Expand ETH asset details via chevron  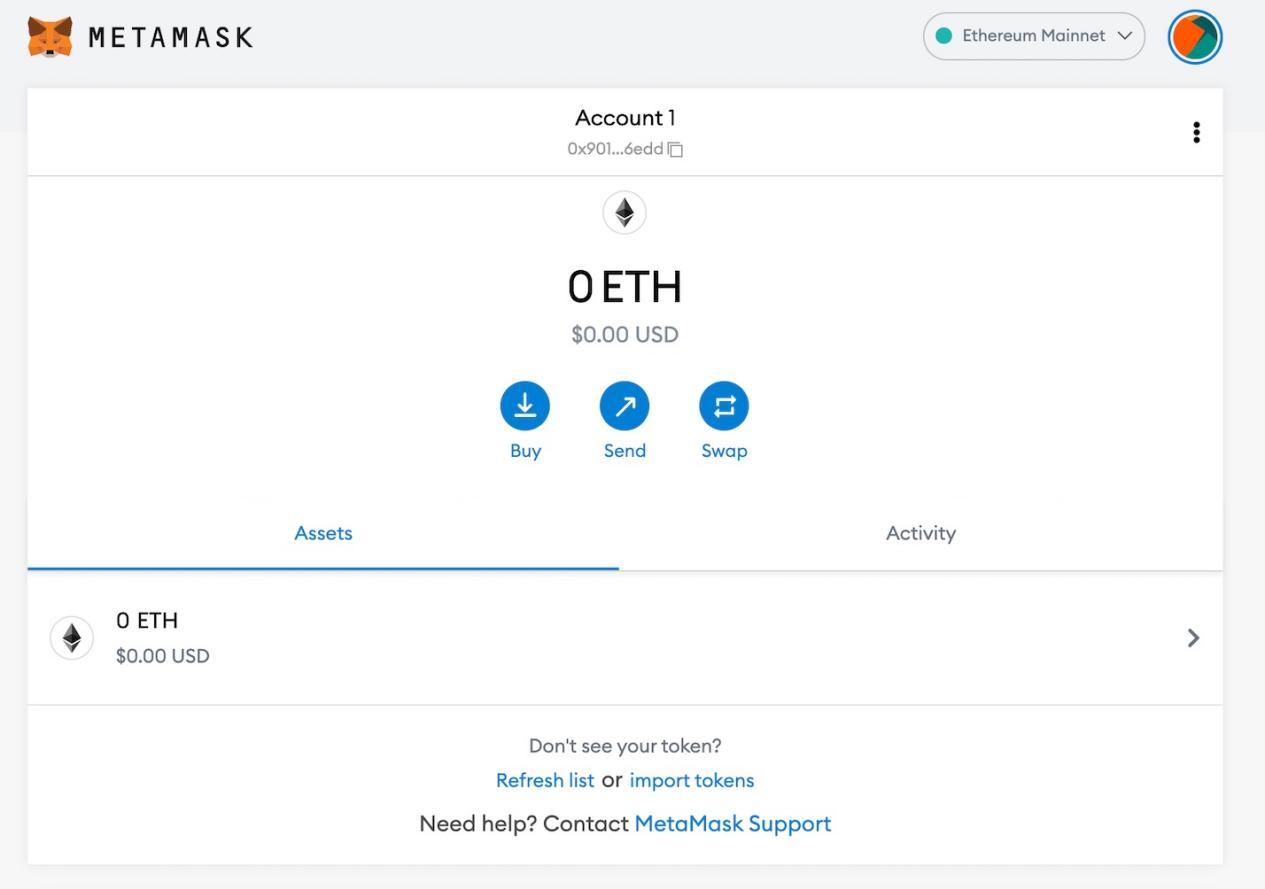(1193, 638)
